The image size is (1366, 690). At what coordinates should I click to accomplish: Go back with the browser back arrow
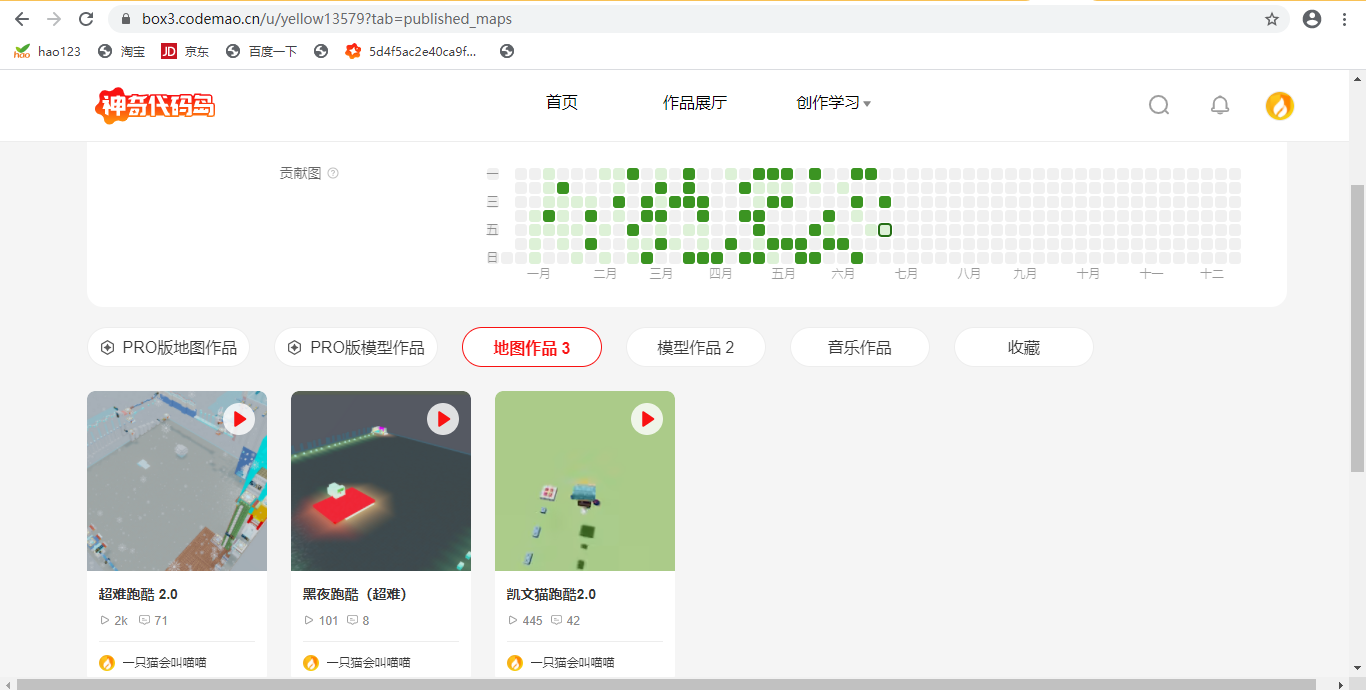pos(22,19)
